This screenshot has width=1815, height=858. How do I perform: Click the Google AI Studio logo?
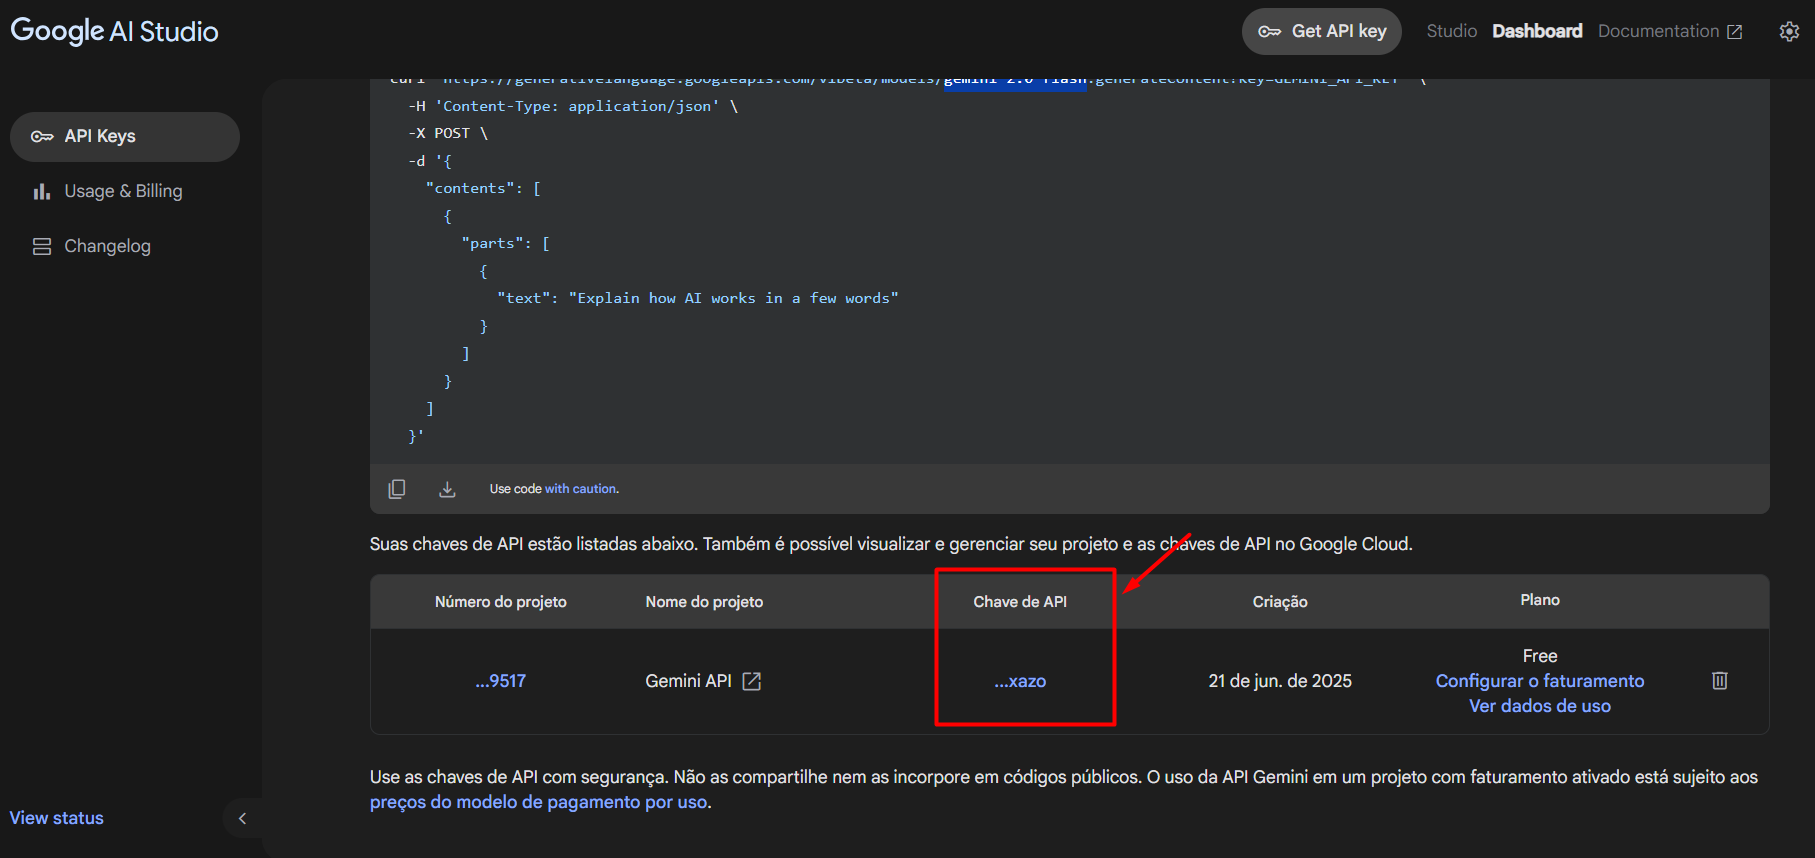coord(114,31)
